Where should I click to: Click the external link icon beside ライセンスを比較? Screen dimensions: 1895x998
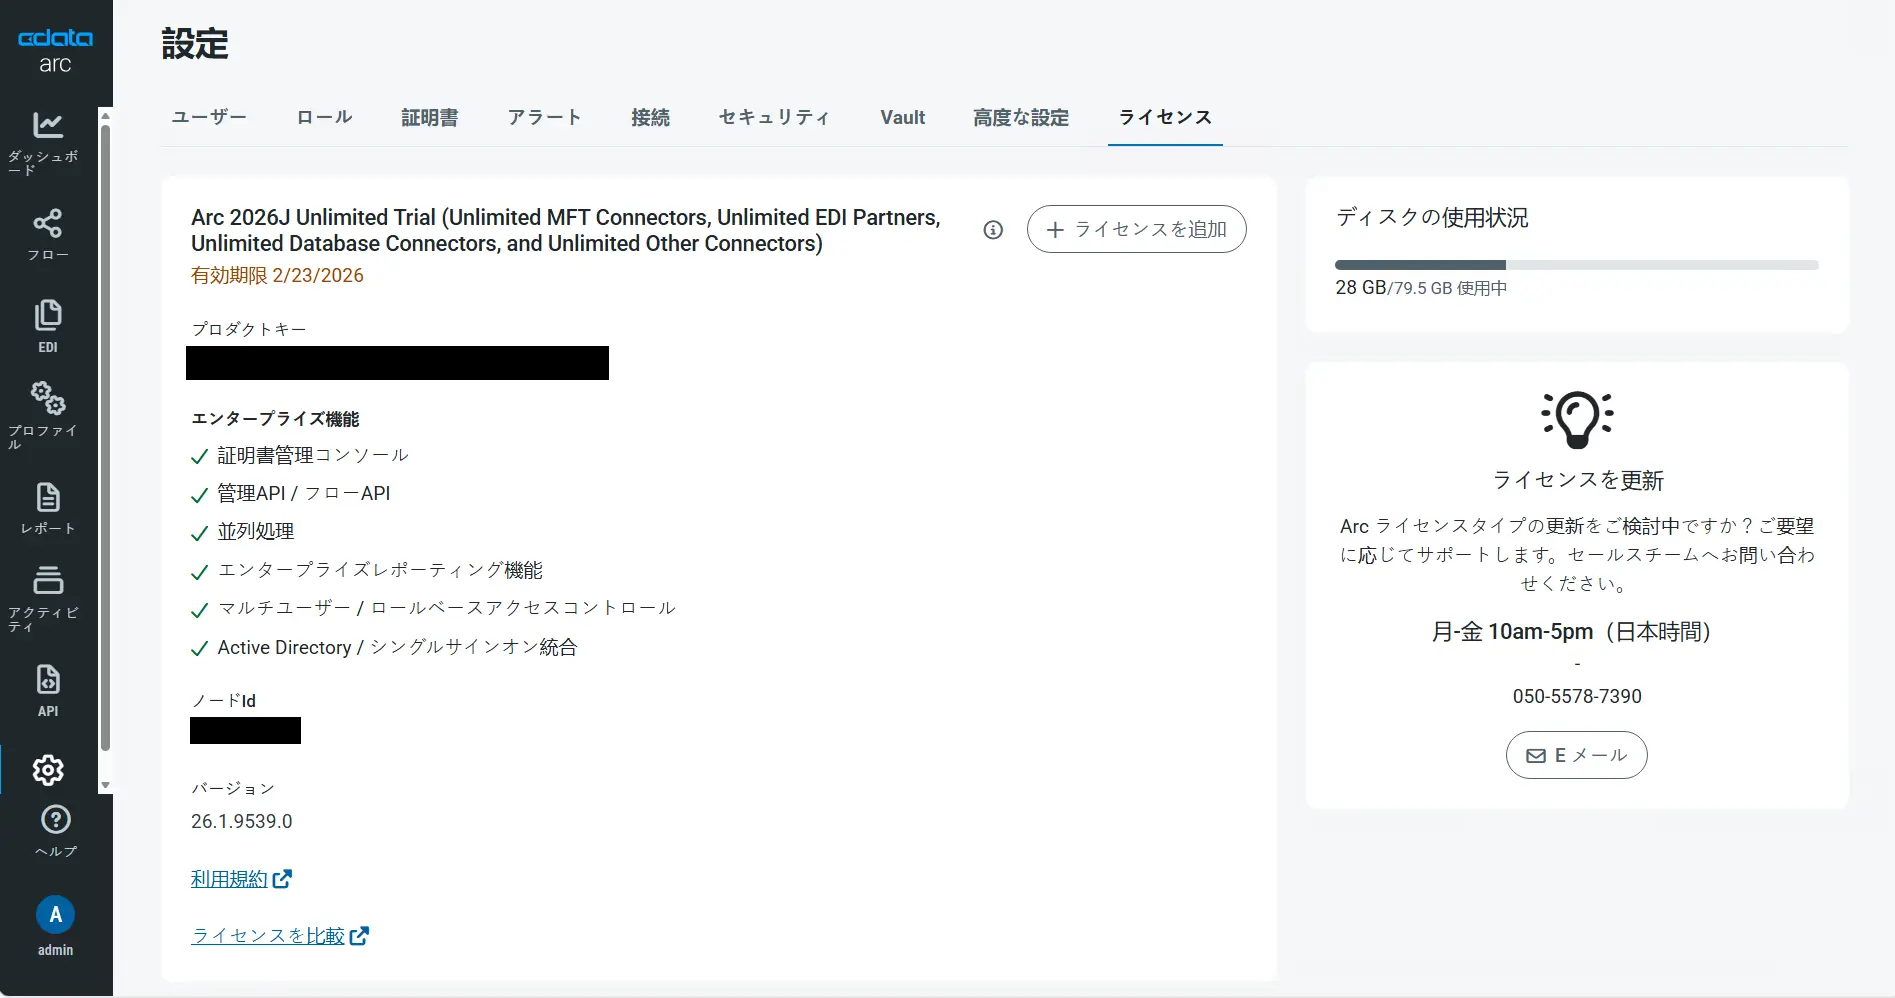(x=360, y=936)
